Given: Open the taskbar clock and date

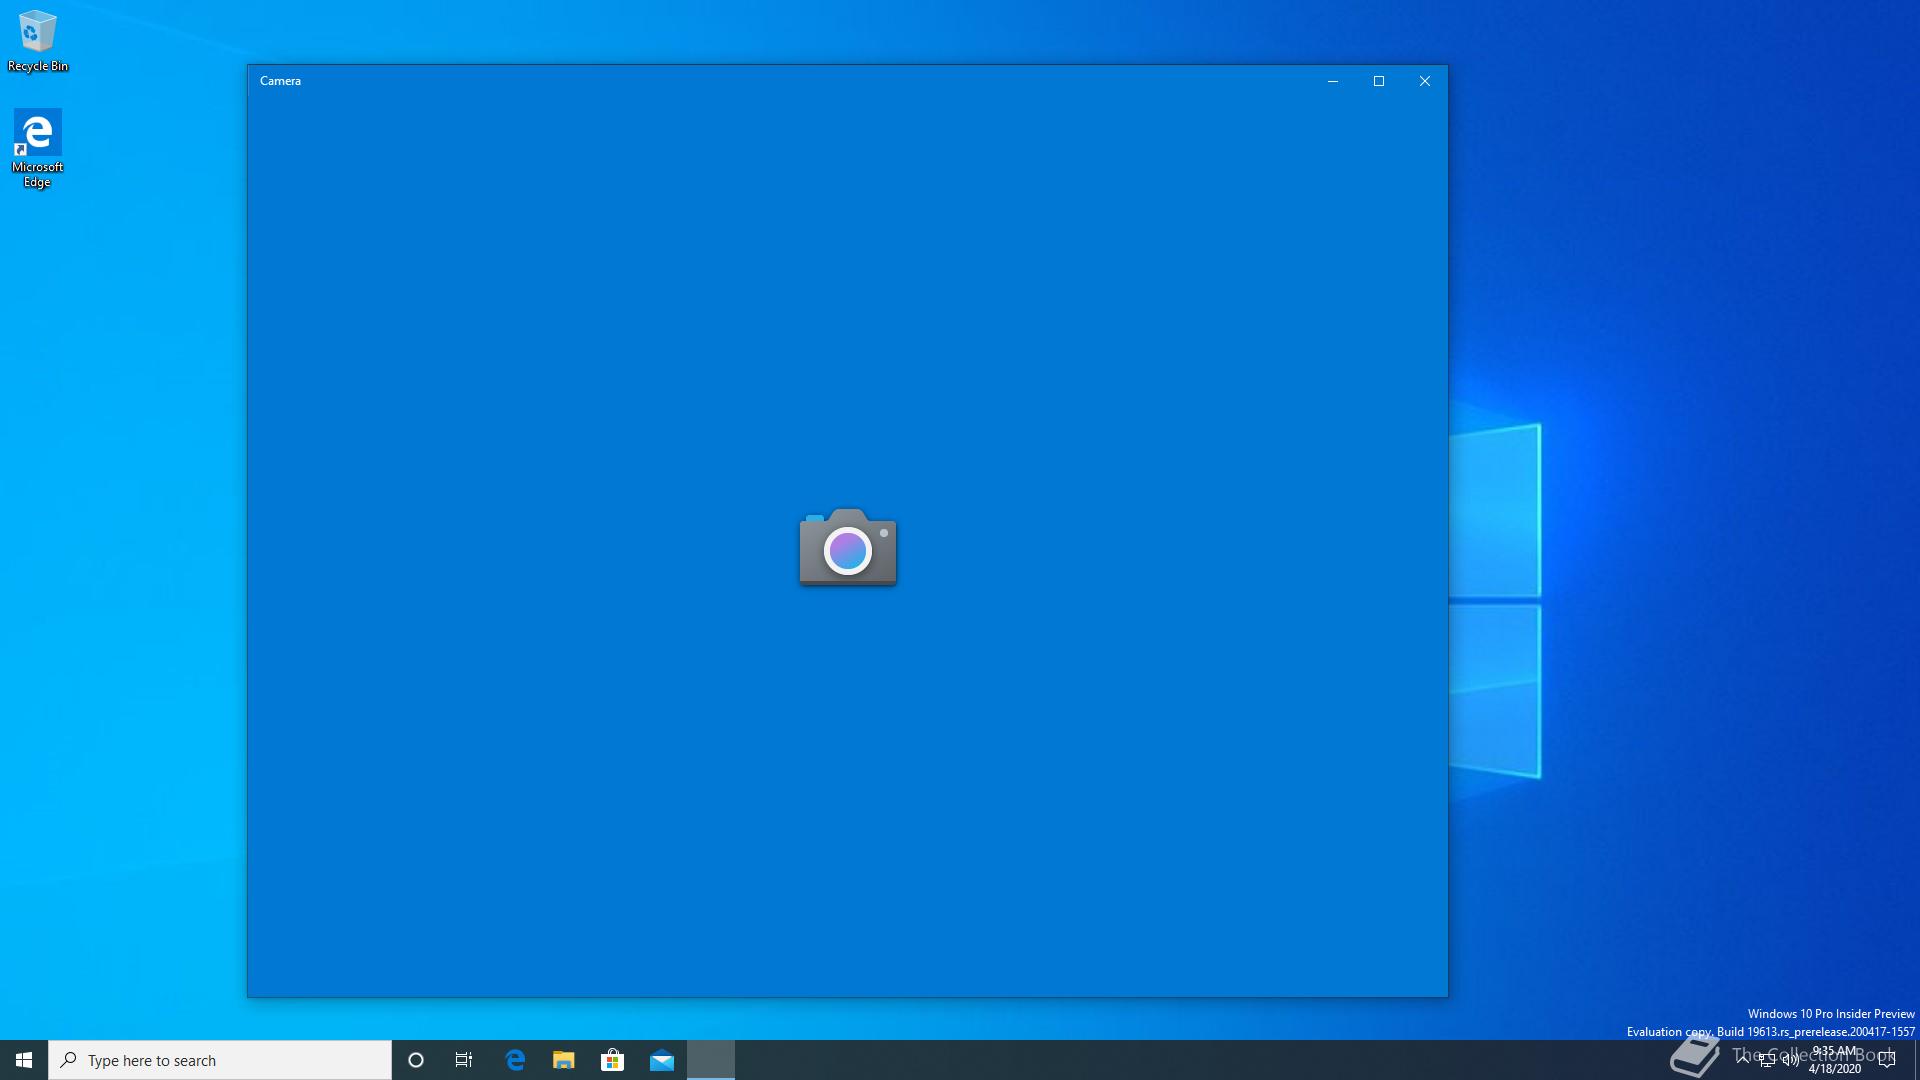Looking at the screenshot, I should pos(1835,1060).
